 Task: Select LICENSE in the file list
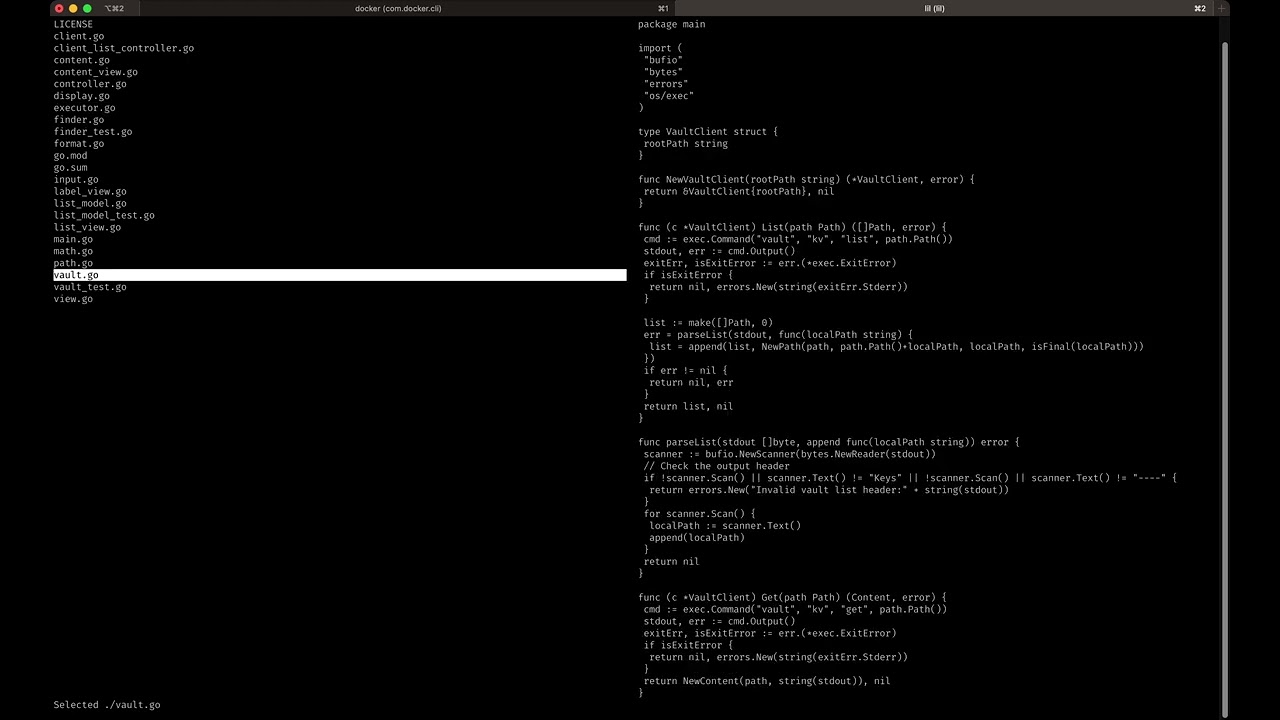click(73, 24)
